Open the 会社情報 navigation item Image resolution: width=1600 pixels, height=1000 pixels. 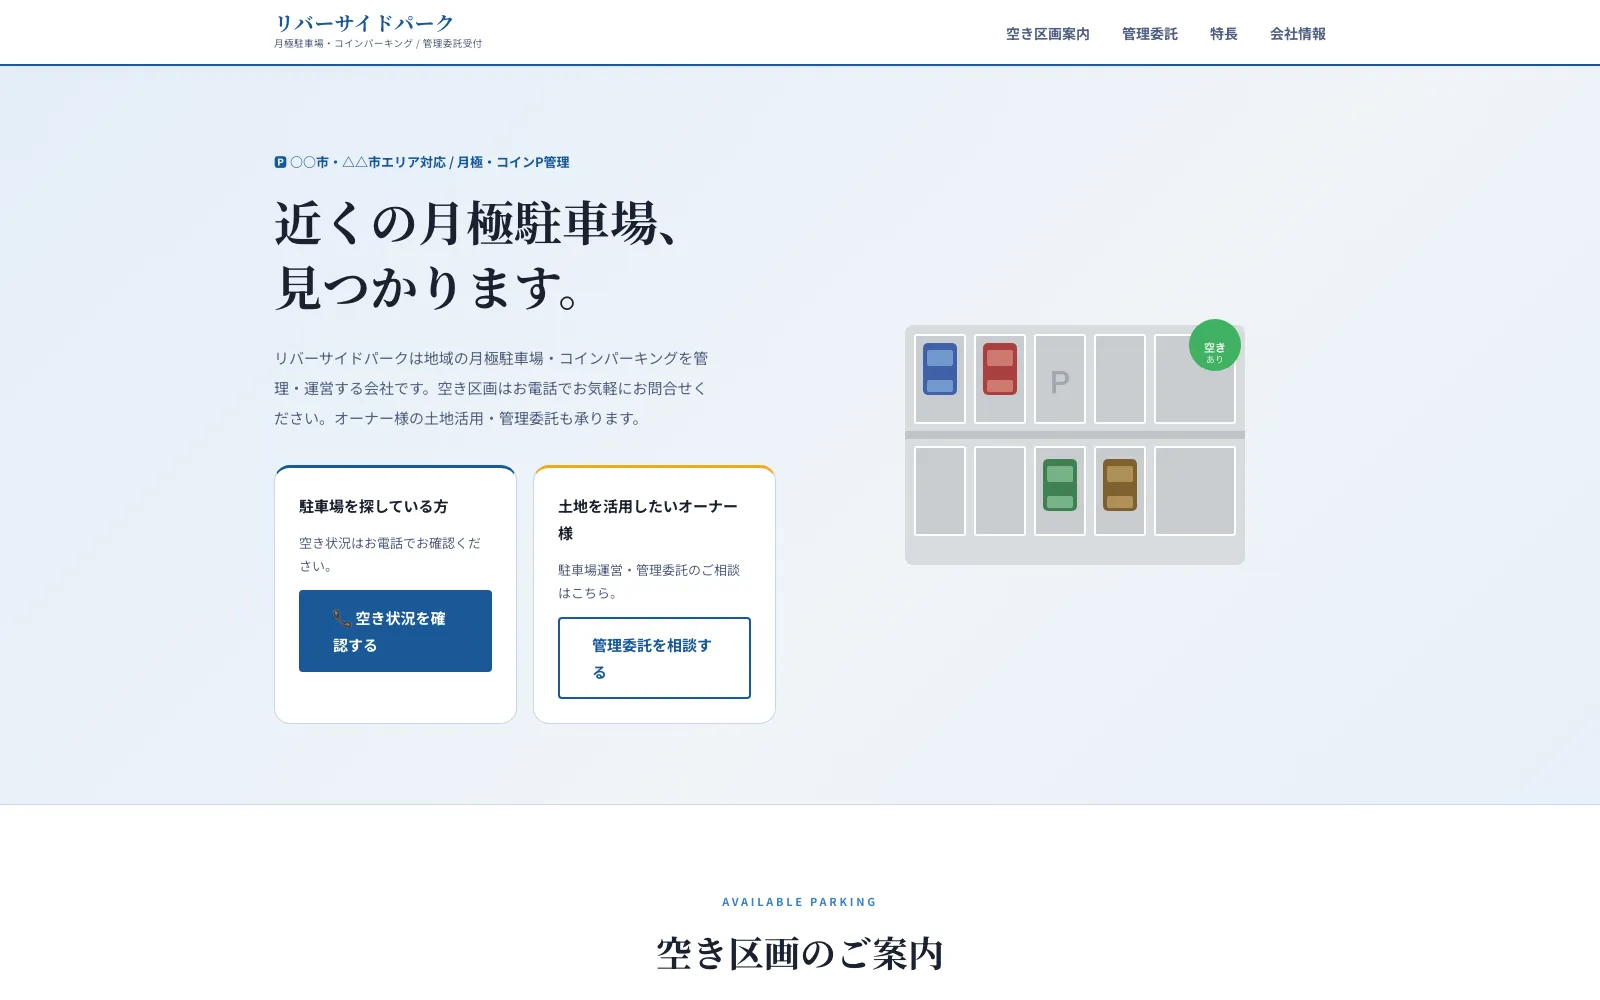pyautogui.click(x=1297, y=34)
